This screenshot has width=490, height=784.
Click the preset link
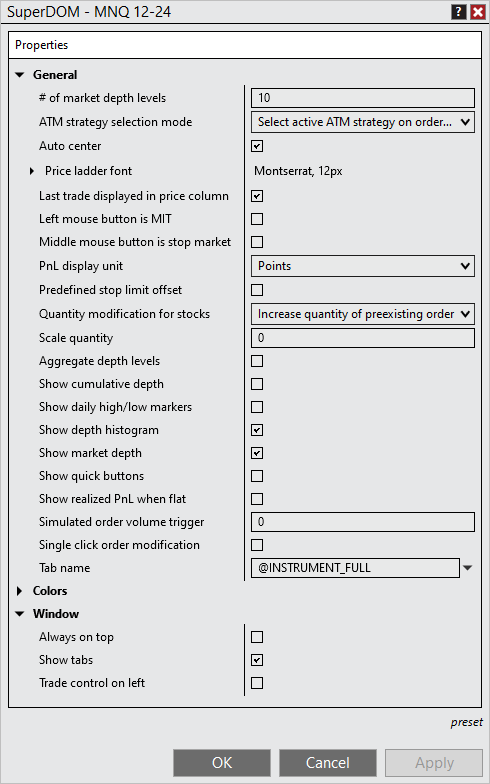(466, 722)
